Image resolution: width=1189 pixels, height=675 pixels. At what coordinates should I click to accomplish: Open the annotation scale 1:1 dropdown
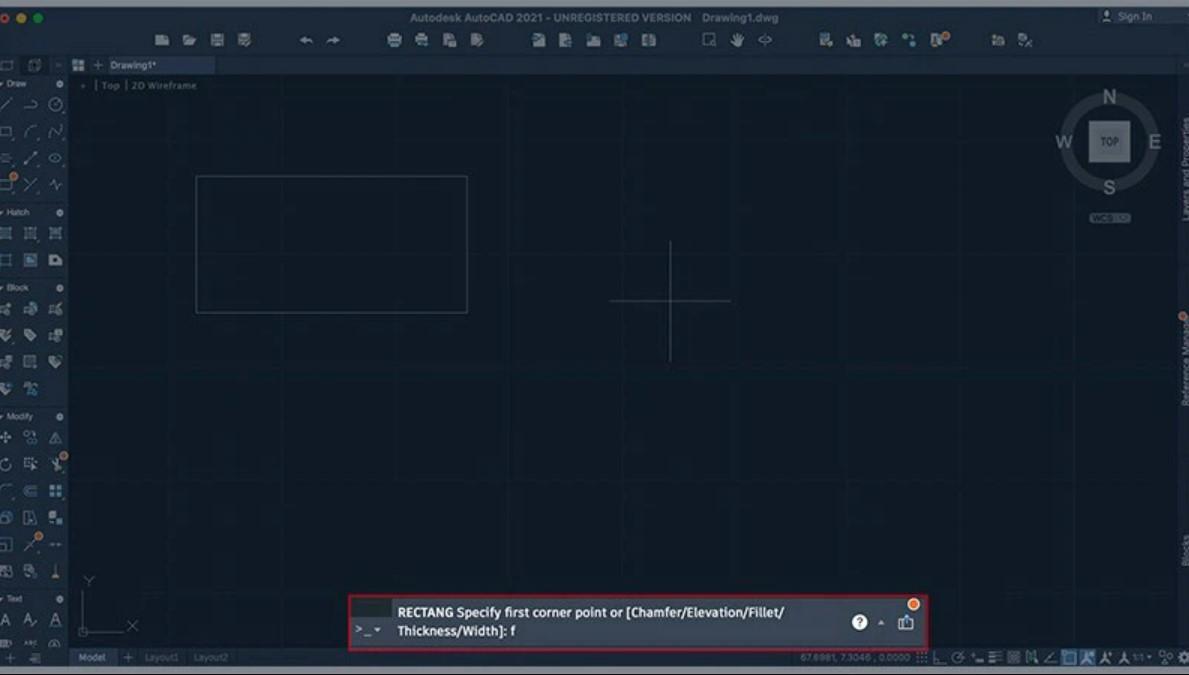point(1141,658)
